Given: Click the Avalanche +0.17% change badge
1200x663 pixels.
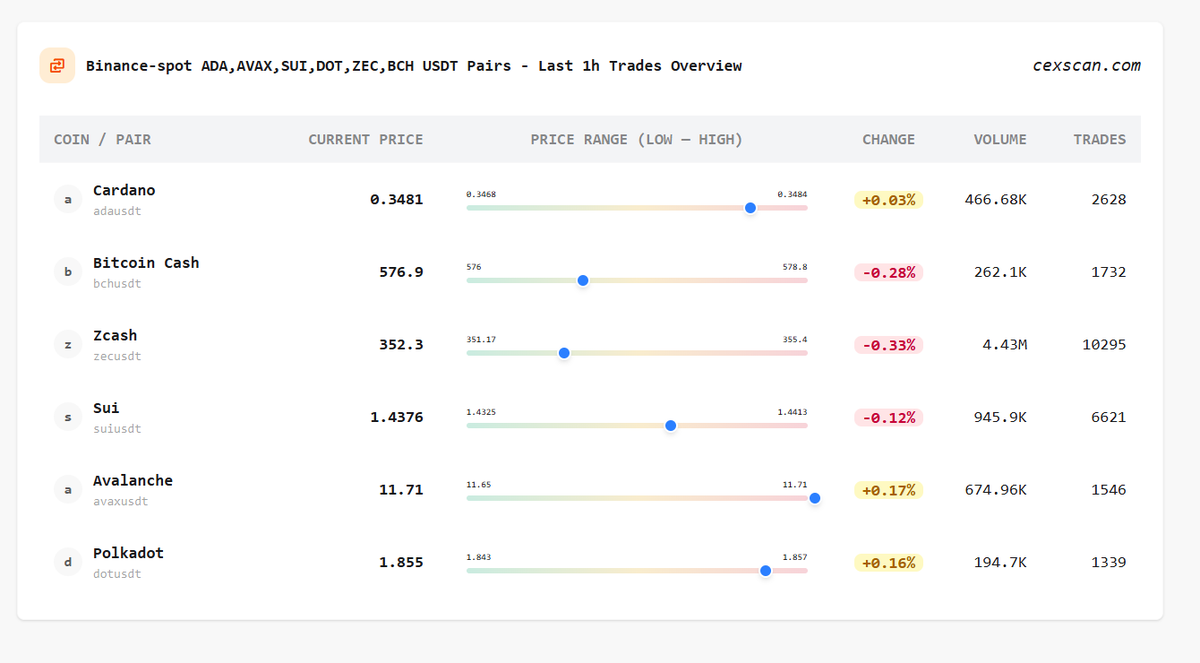Looking at the screenshot, I should coord(888,490).
